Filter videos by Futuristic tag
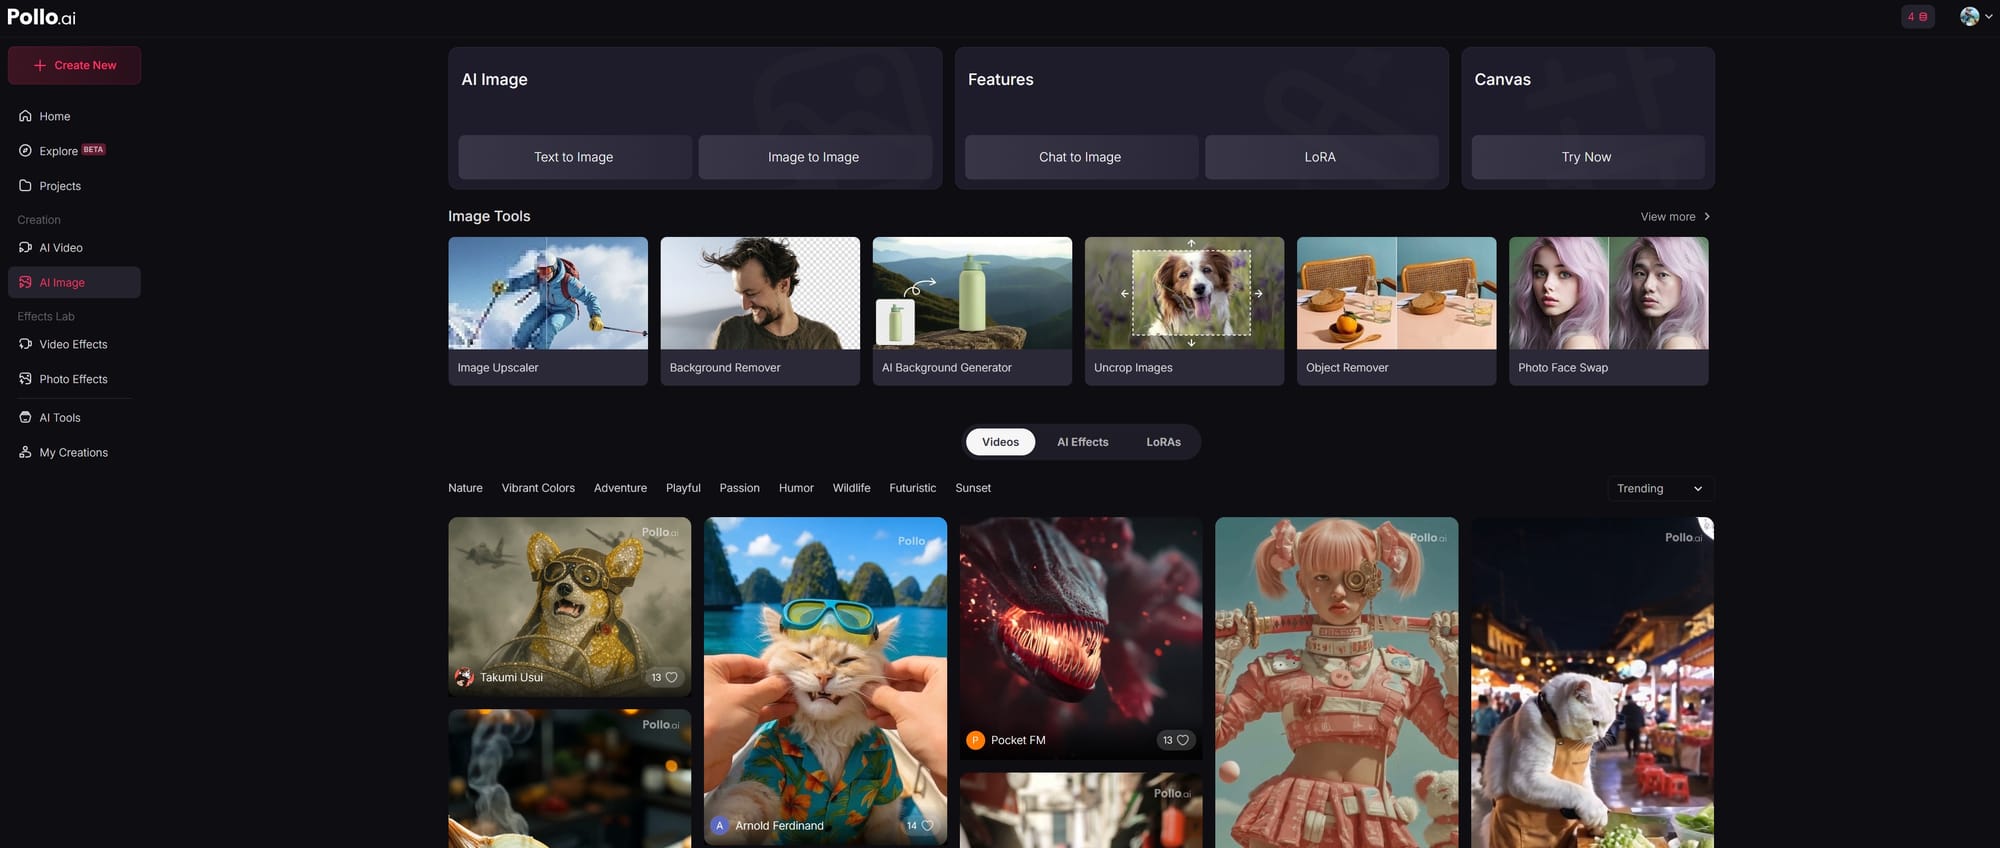This screenshot has height=848, width=2000. coord(912,488)
